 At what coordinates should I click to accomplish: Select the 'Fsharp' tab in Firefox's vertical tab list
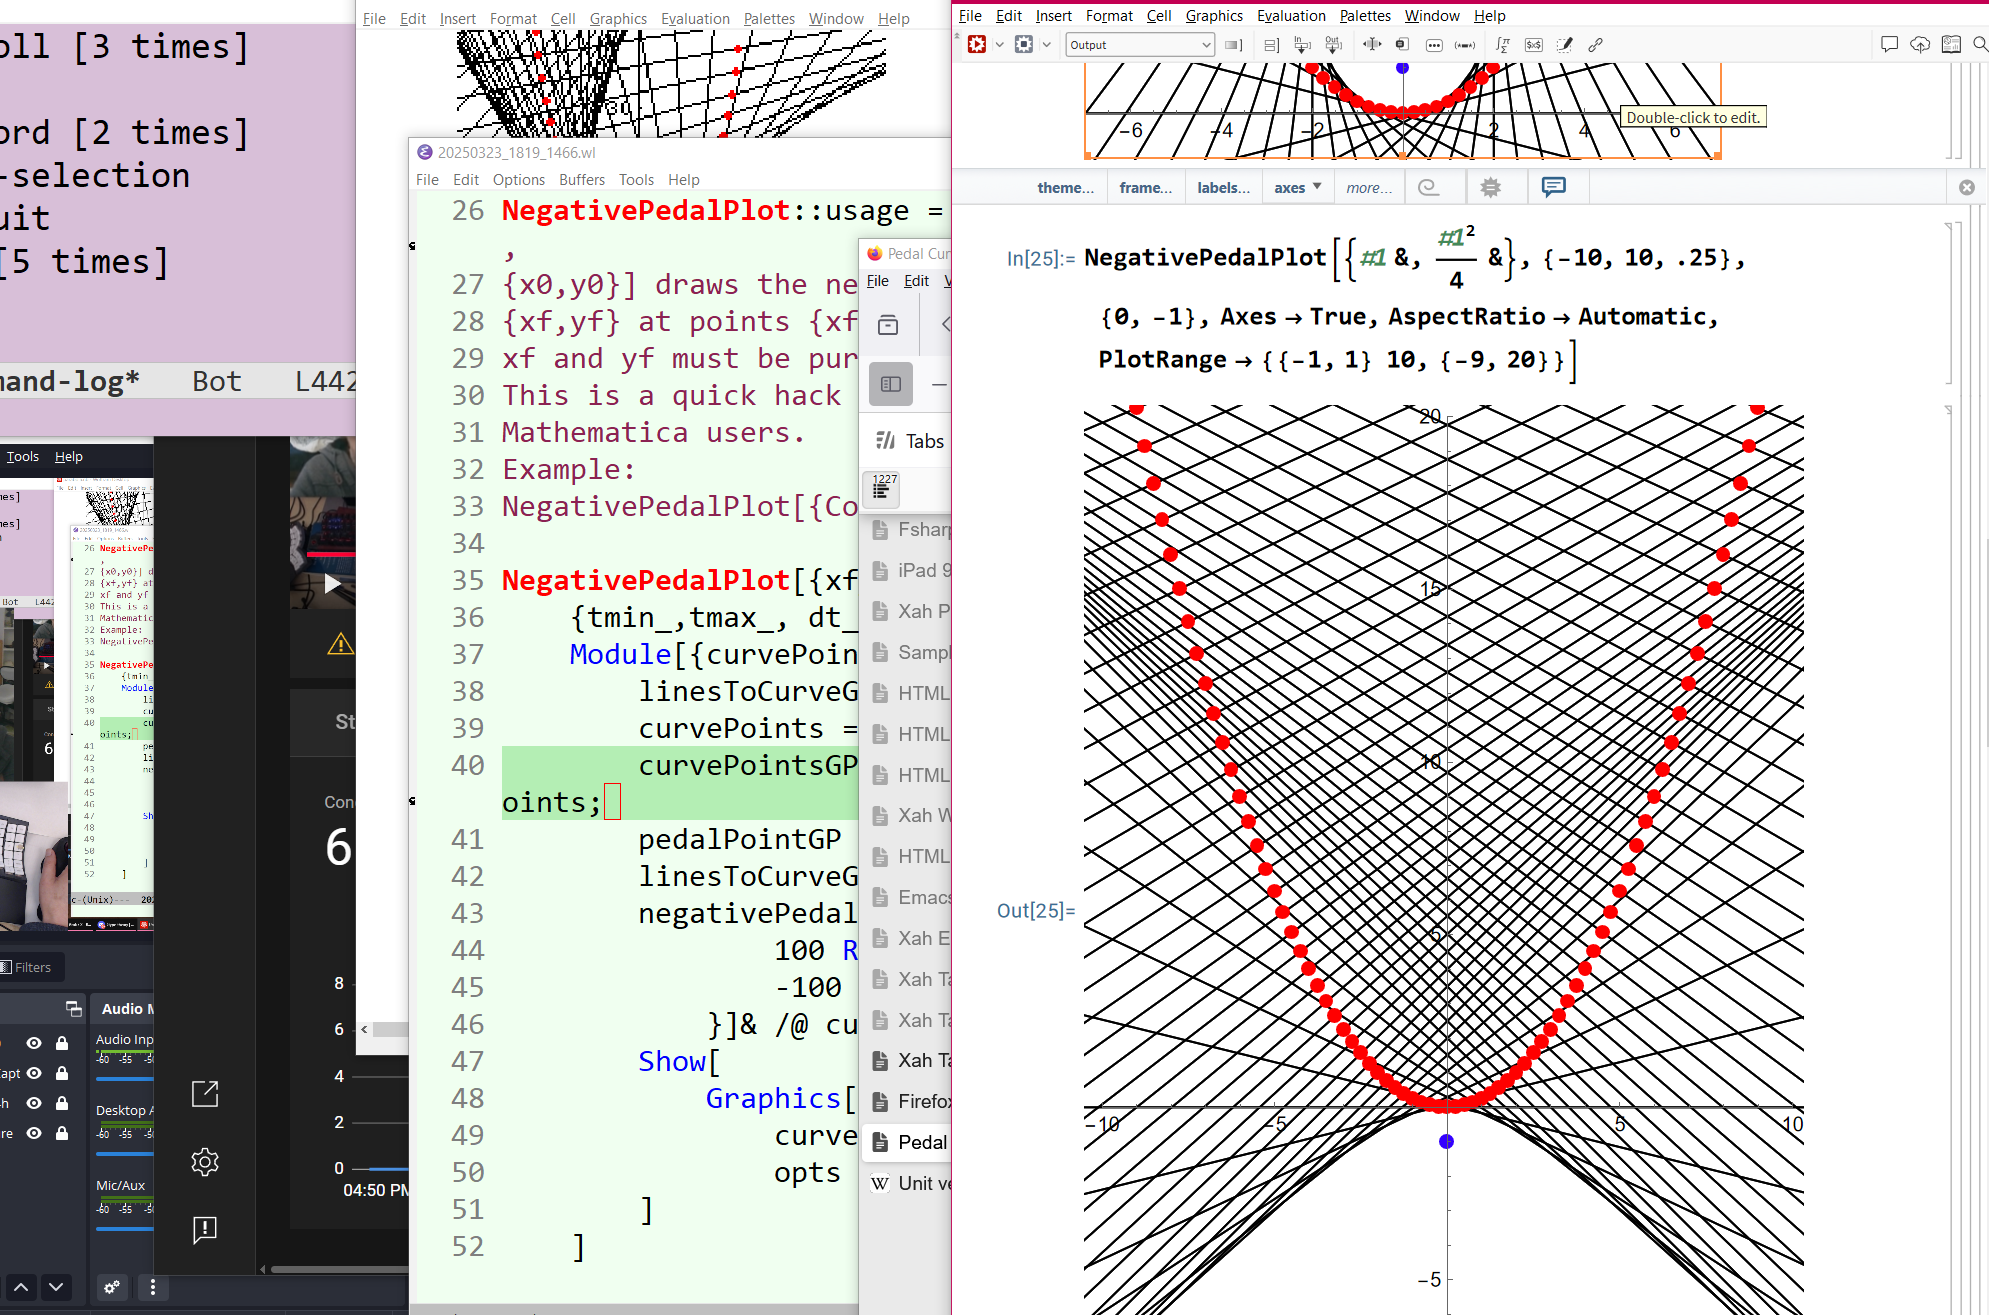pyautogui.click(x=910, y=529)
